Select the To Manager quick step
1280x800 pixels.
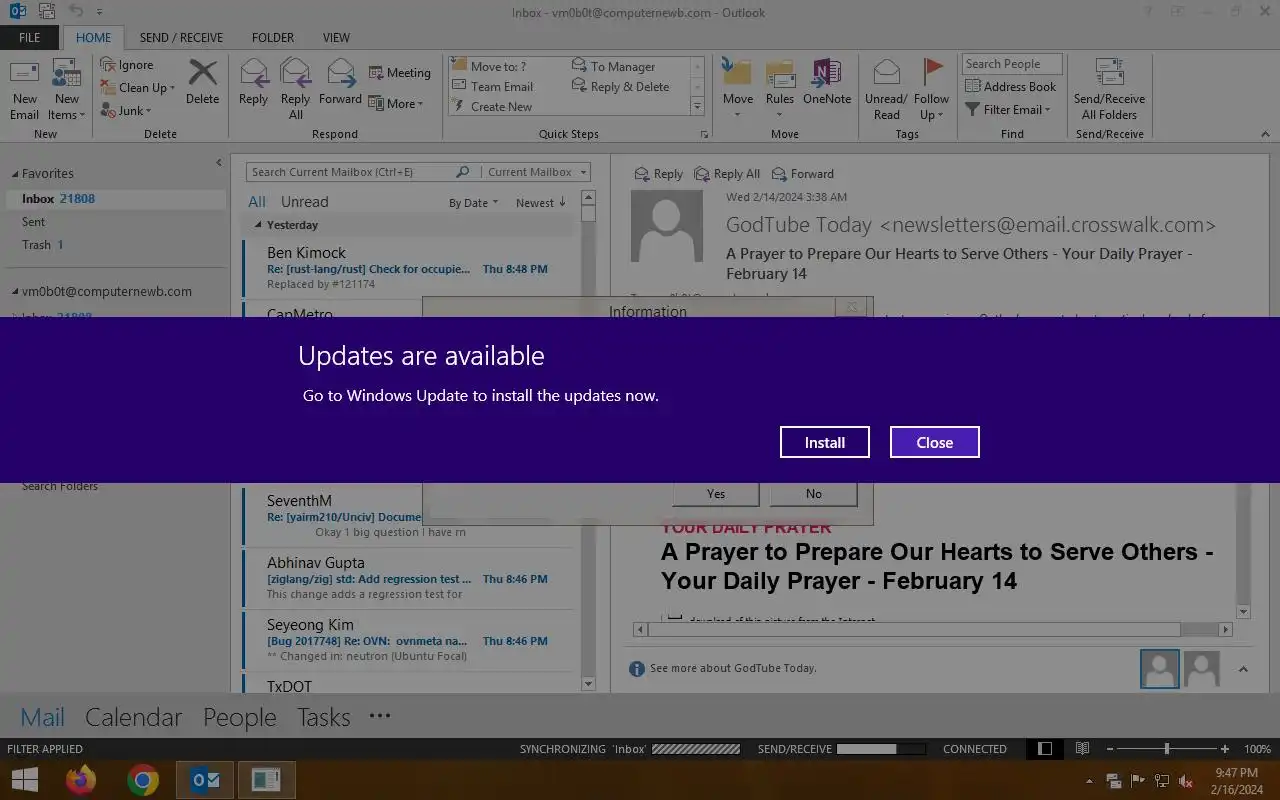(613, 66)
